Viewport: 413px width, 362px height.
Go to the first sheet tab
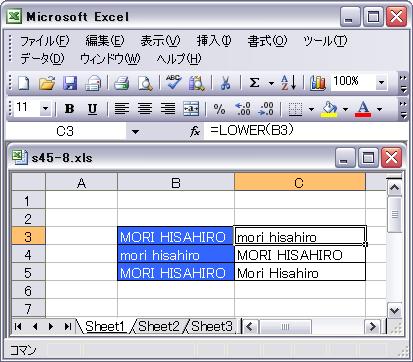(18, 326)
